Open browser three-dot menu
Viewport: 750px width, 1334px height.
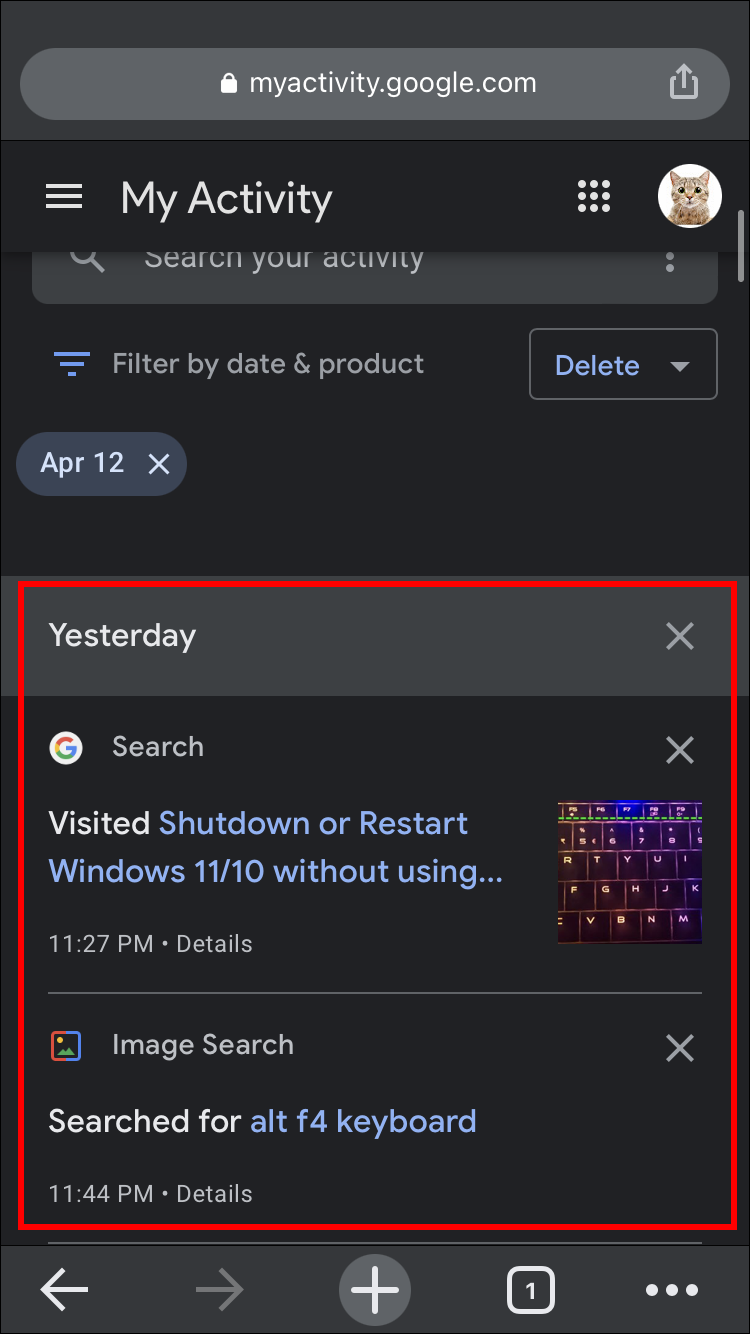click(x=671, y=1290)
